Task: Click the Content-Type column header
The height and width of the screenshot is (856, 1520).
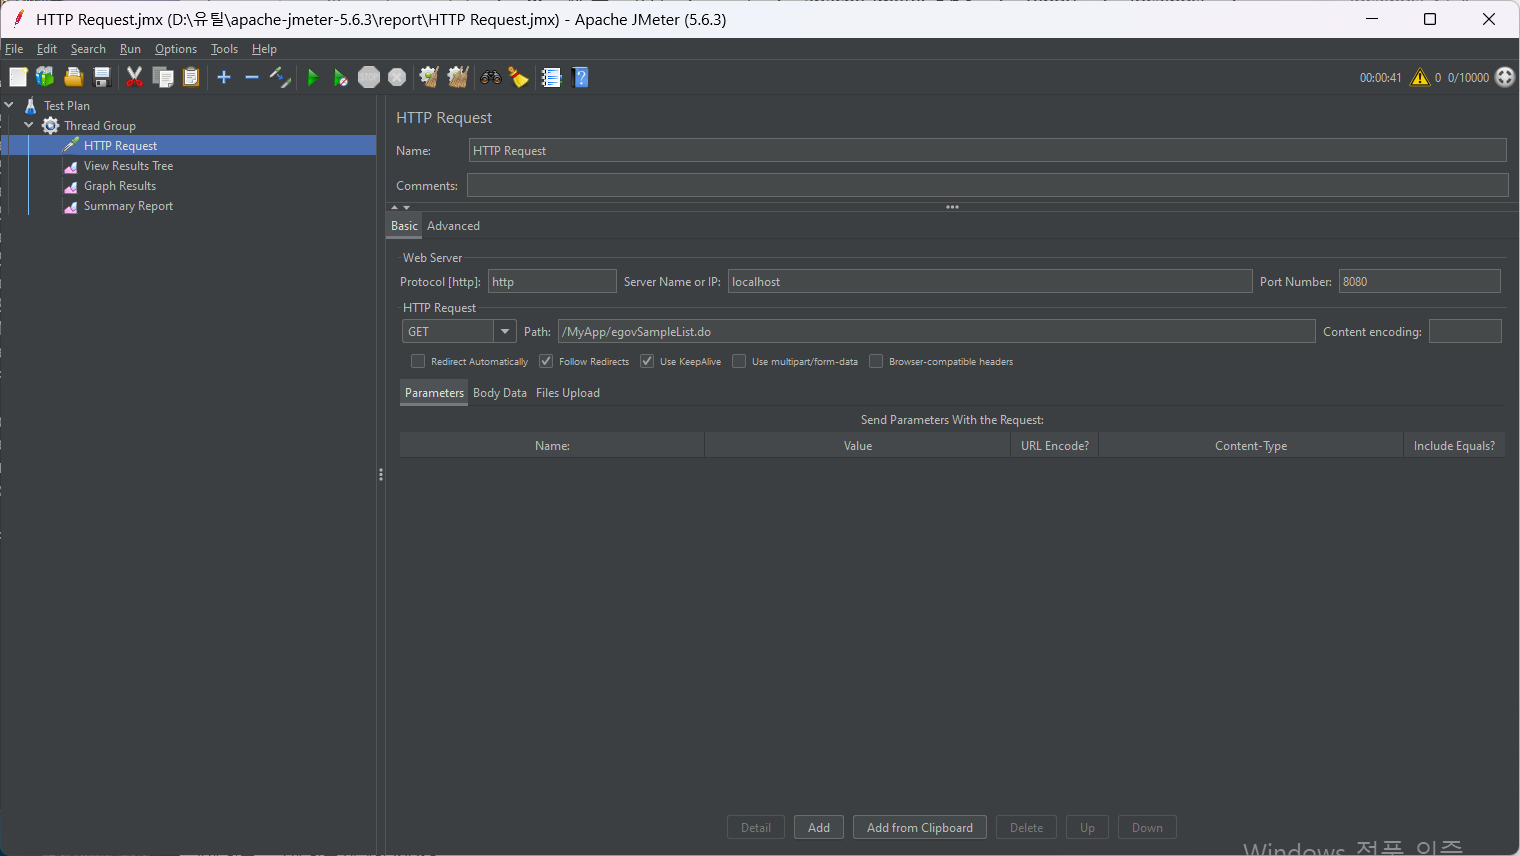Action: click(1251, 446)
